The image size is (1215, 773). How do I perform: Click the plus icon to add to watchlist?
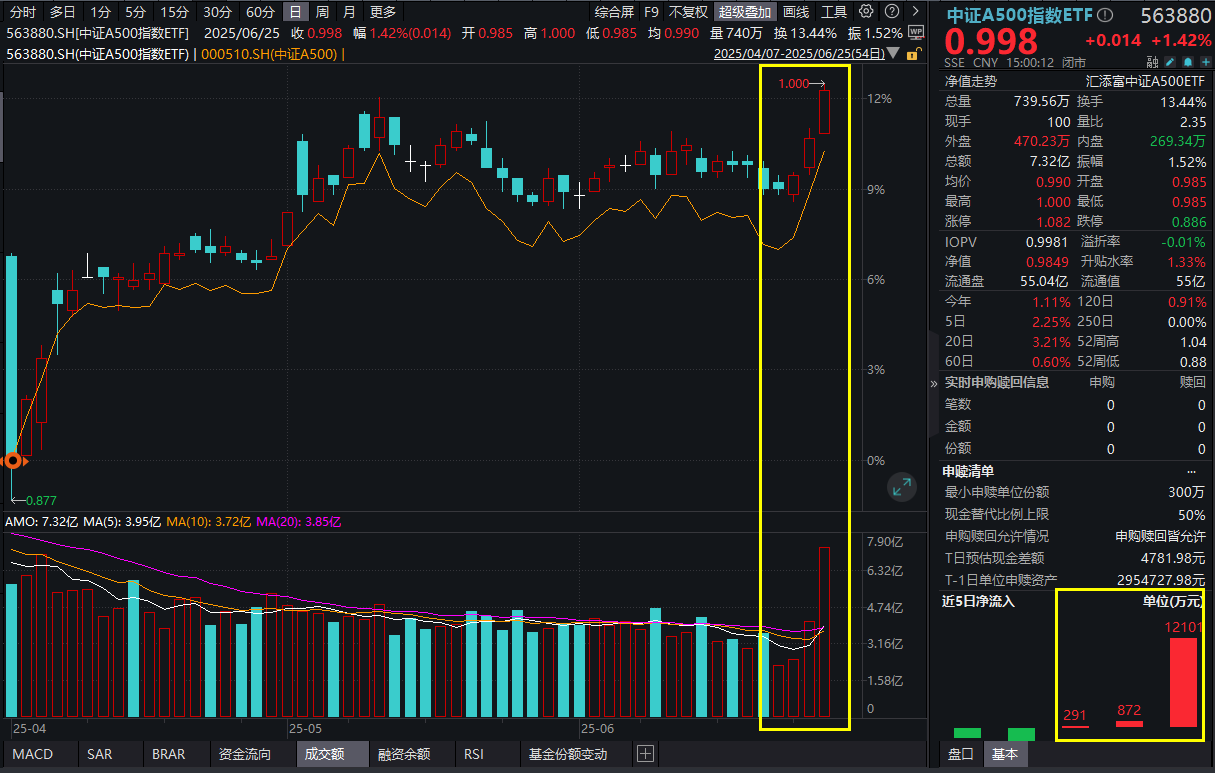pos(1204,60)
